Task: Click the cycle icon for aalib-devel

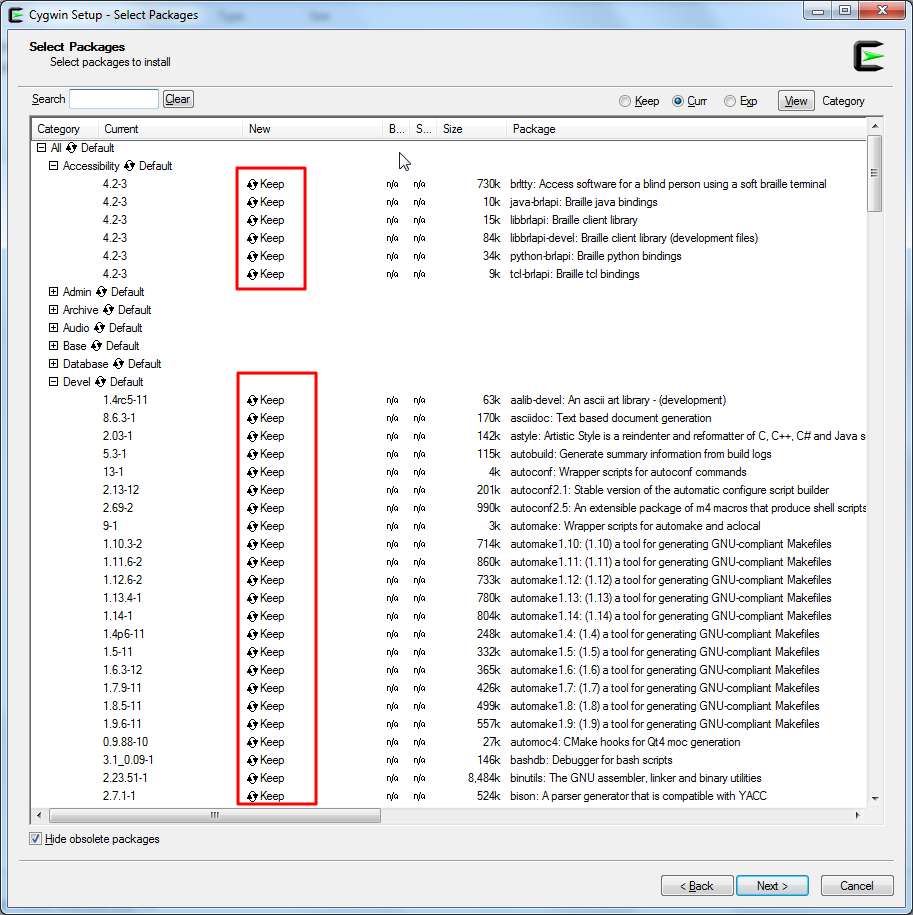Action: click(252, 400)
